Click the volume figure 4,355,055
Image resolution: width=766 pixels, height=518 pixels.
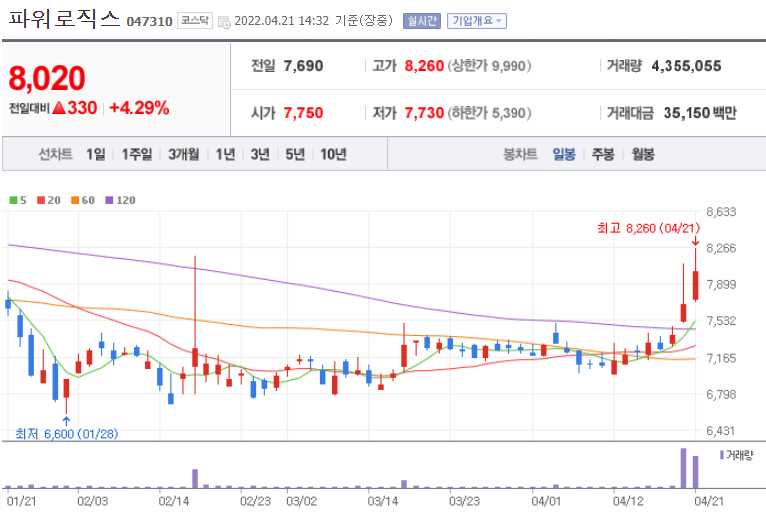686,66
